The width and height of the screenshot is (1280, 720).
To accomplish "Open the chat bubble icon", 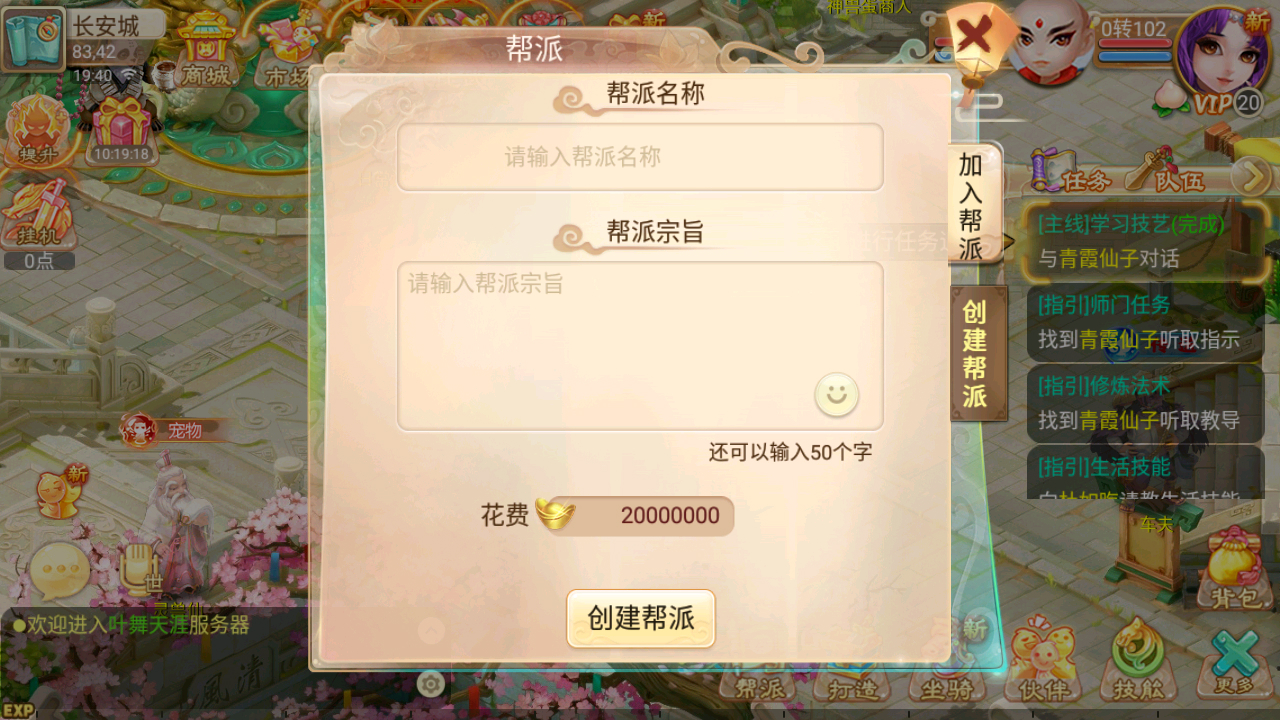I will pyautogui.click(x=59, y=571).
